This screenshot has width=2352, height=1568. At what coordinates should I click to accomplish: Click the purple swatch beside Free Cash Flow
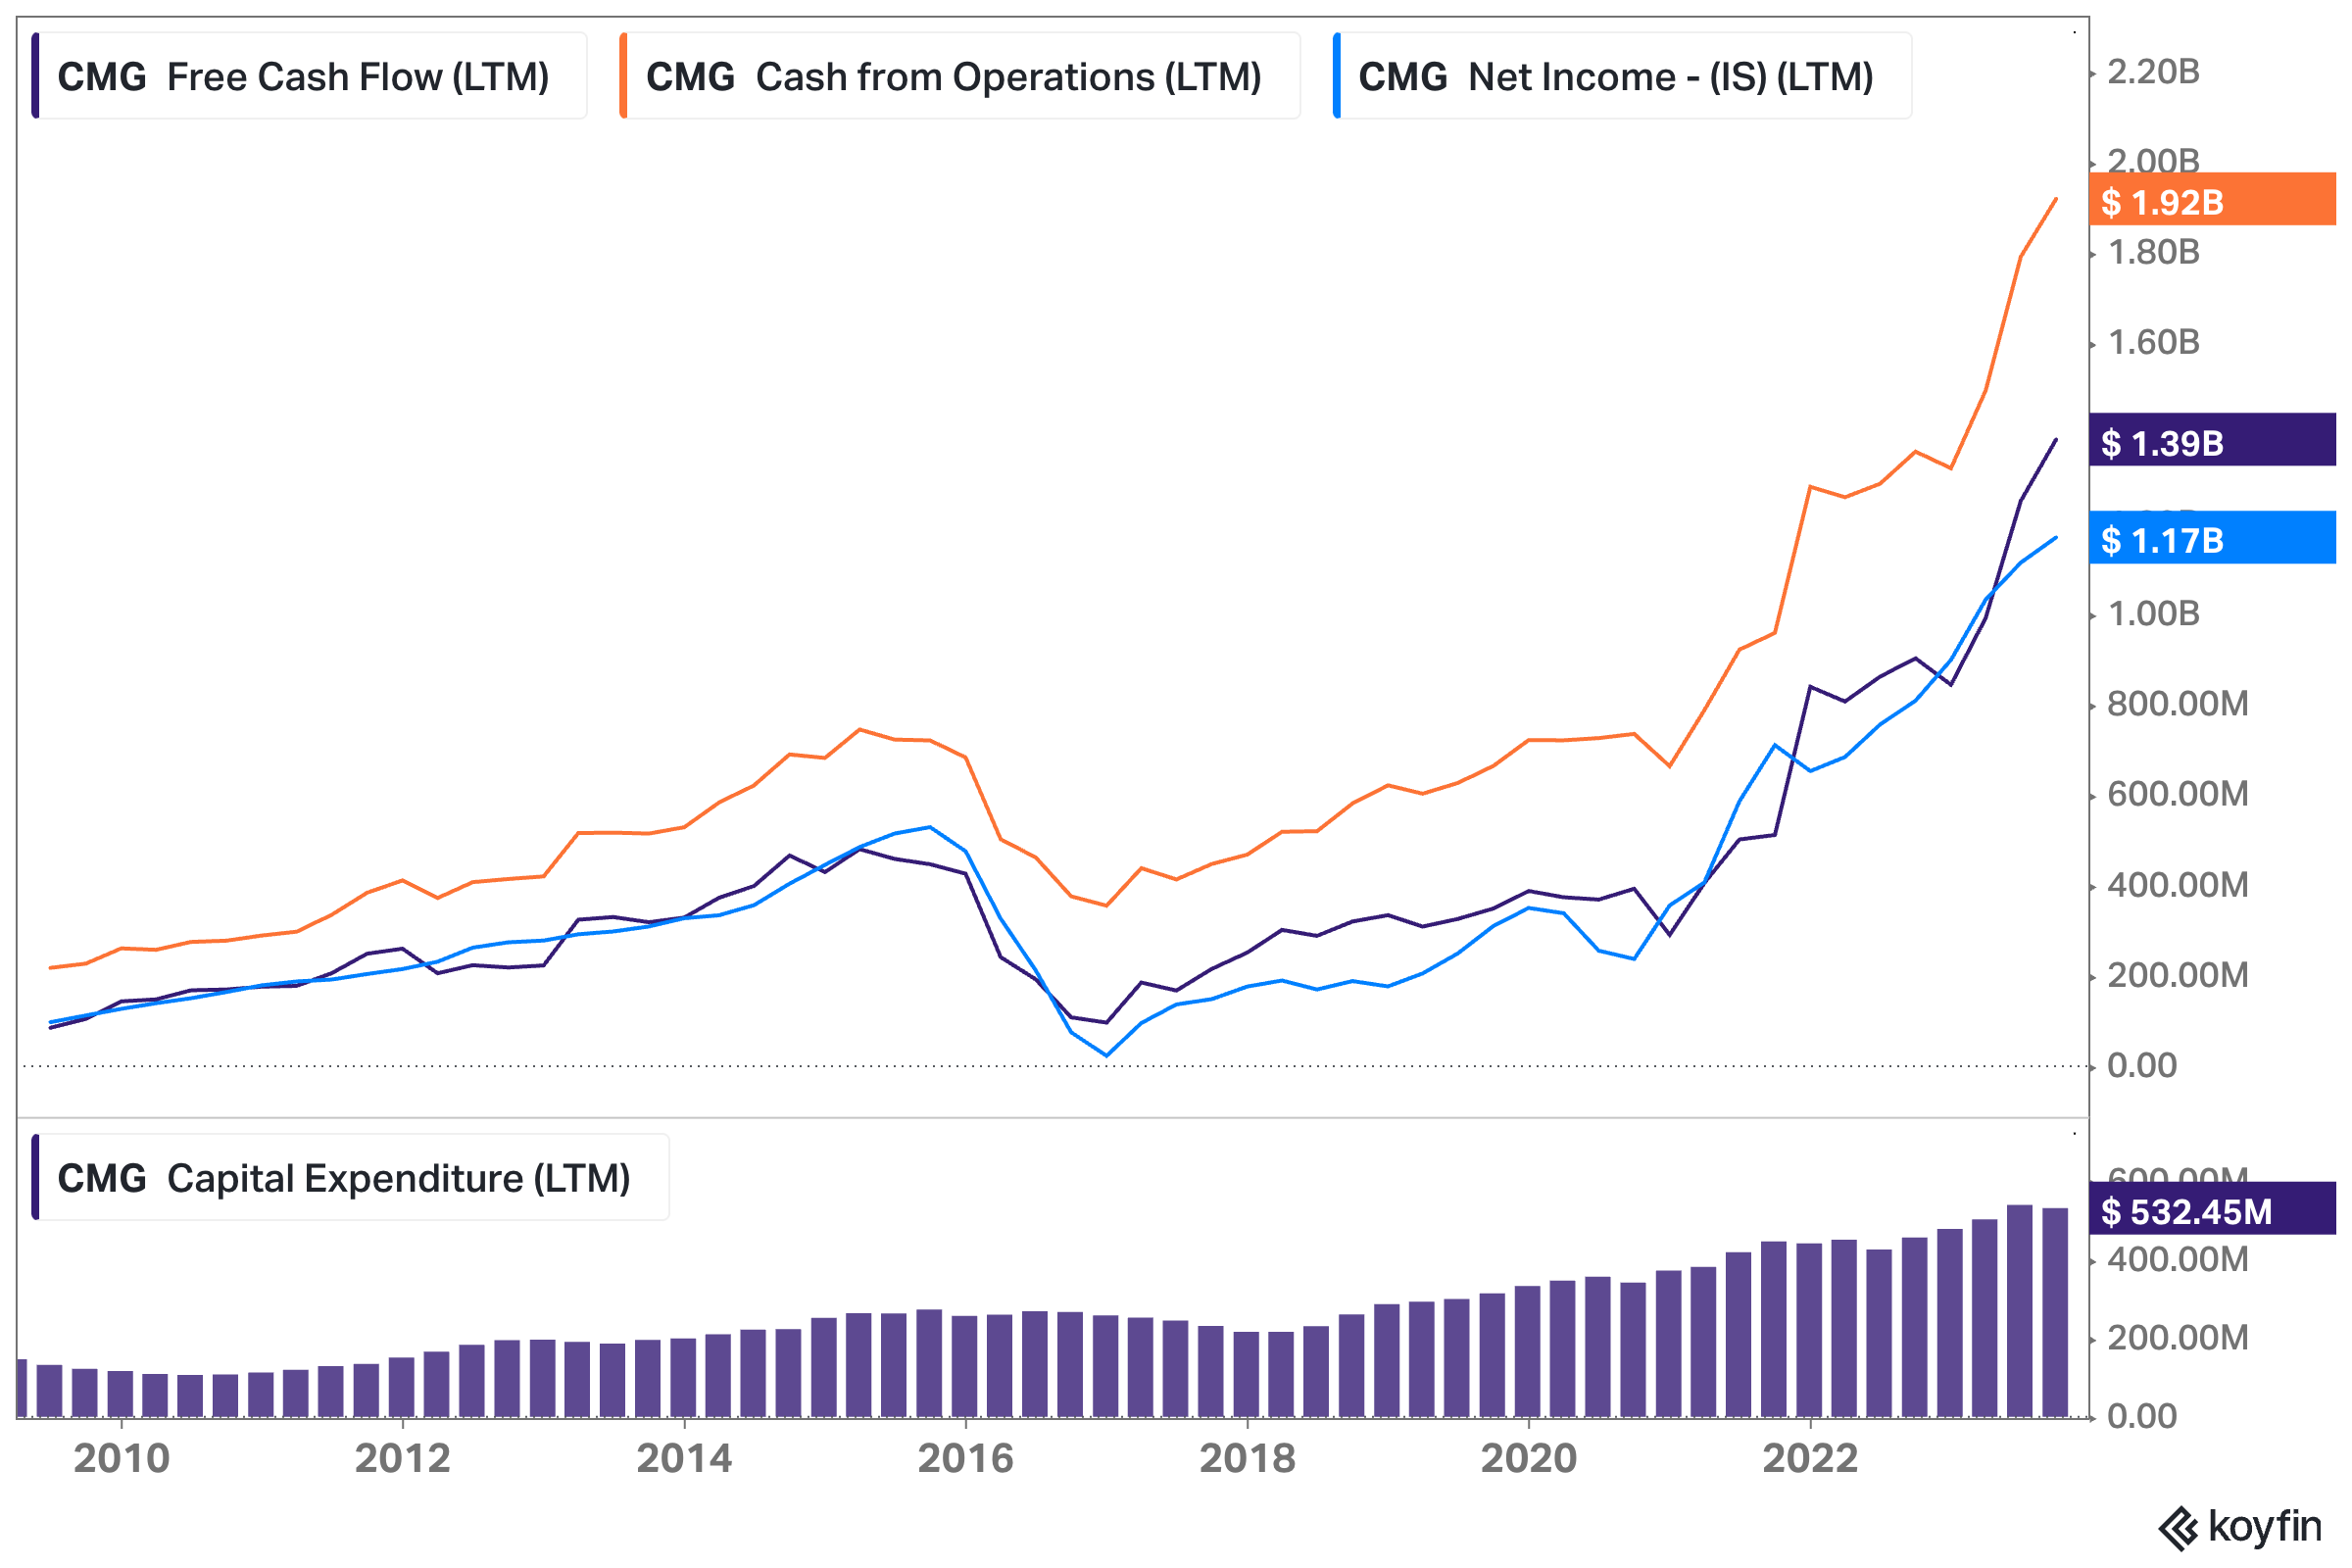tap(36, 76)
